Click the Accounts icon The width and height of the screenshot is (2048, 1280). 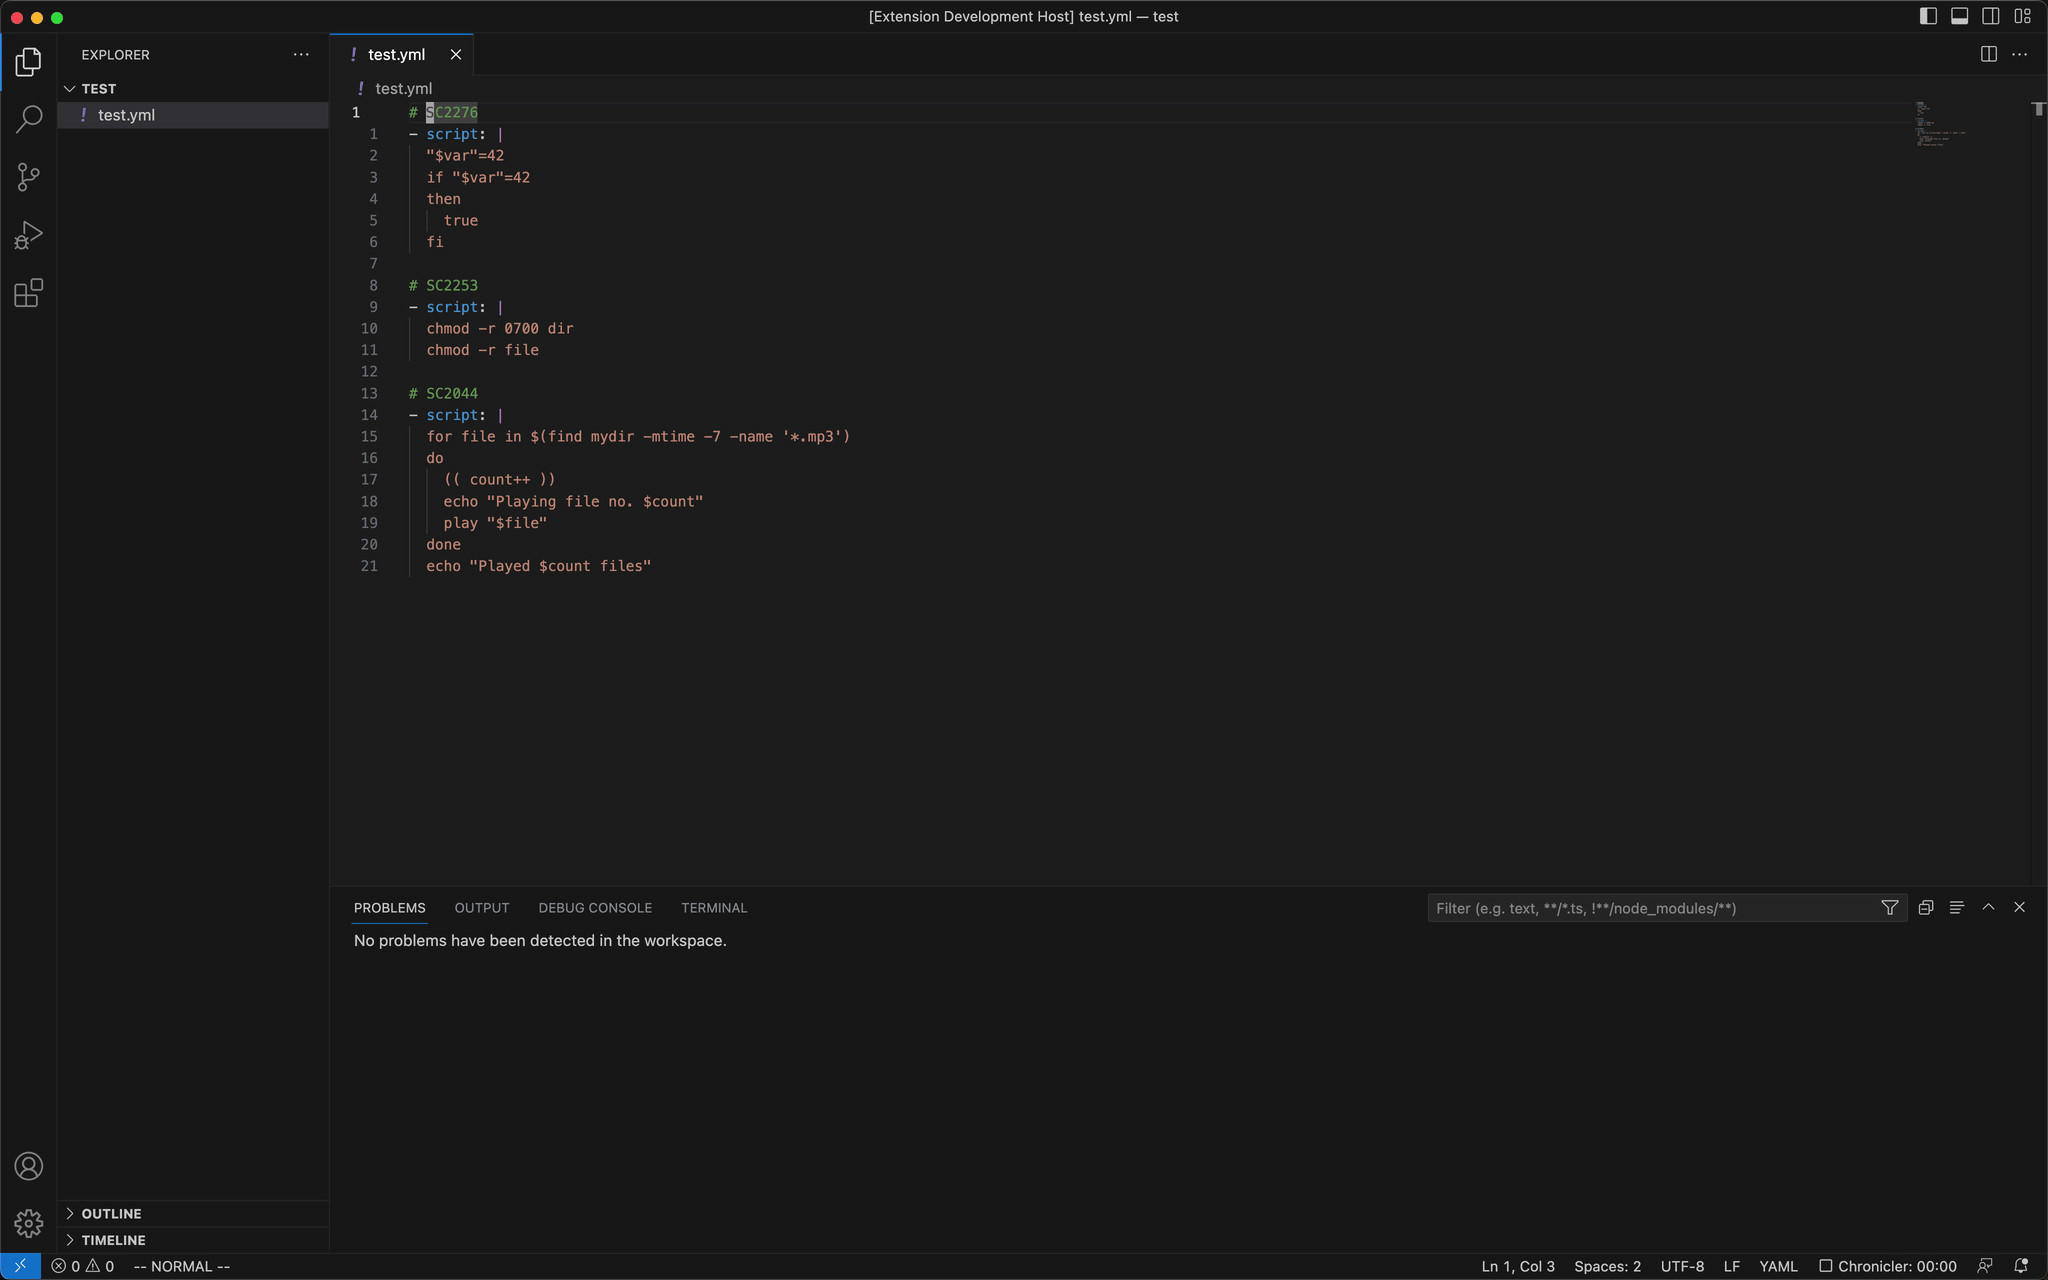[x=28, y=1166]
